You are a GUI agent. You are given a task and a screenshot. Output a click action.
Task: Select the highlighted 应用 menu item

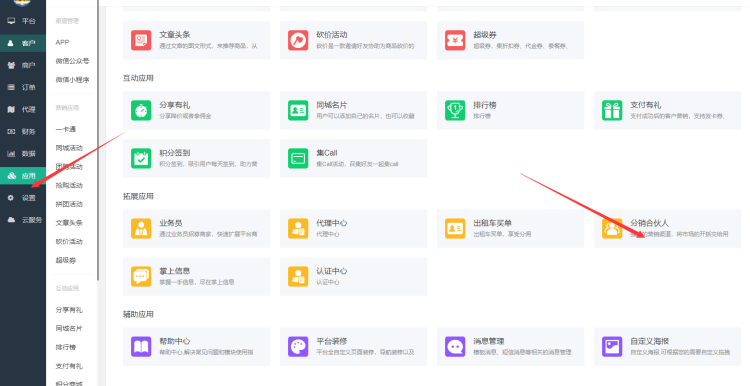[23, 176]
